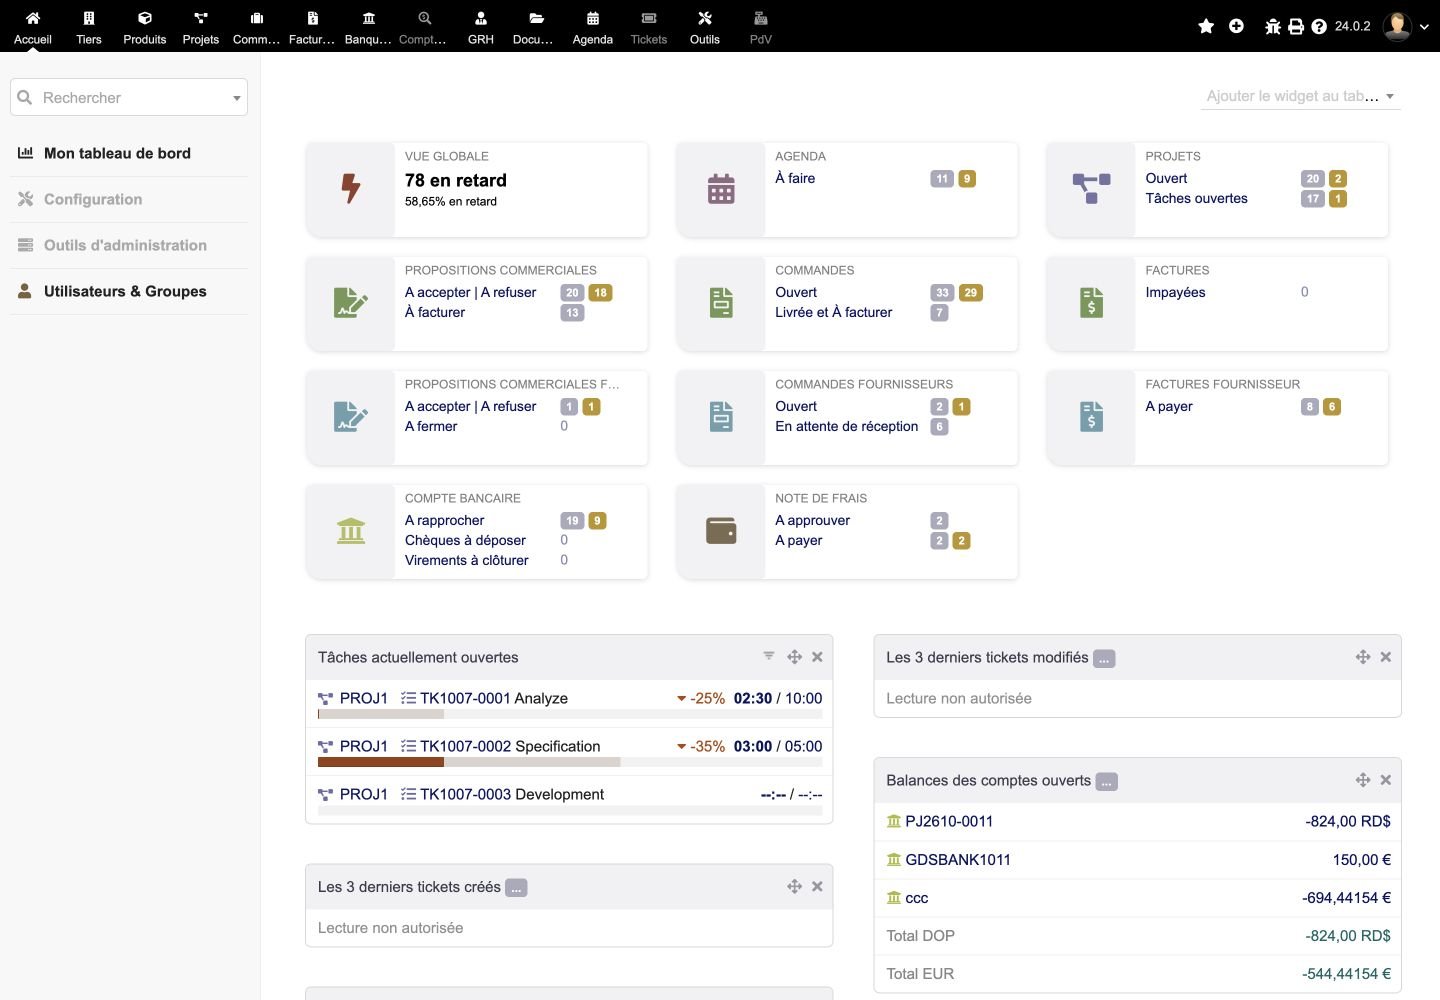Open the Outils module
This screenshot has width=1440, height=1000.
tap(705, 27)
